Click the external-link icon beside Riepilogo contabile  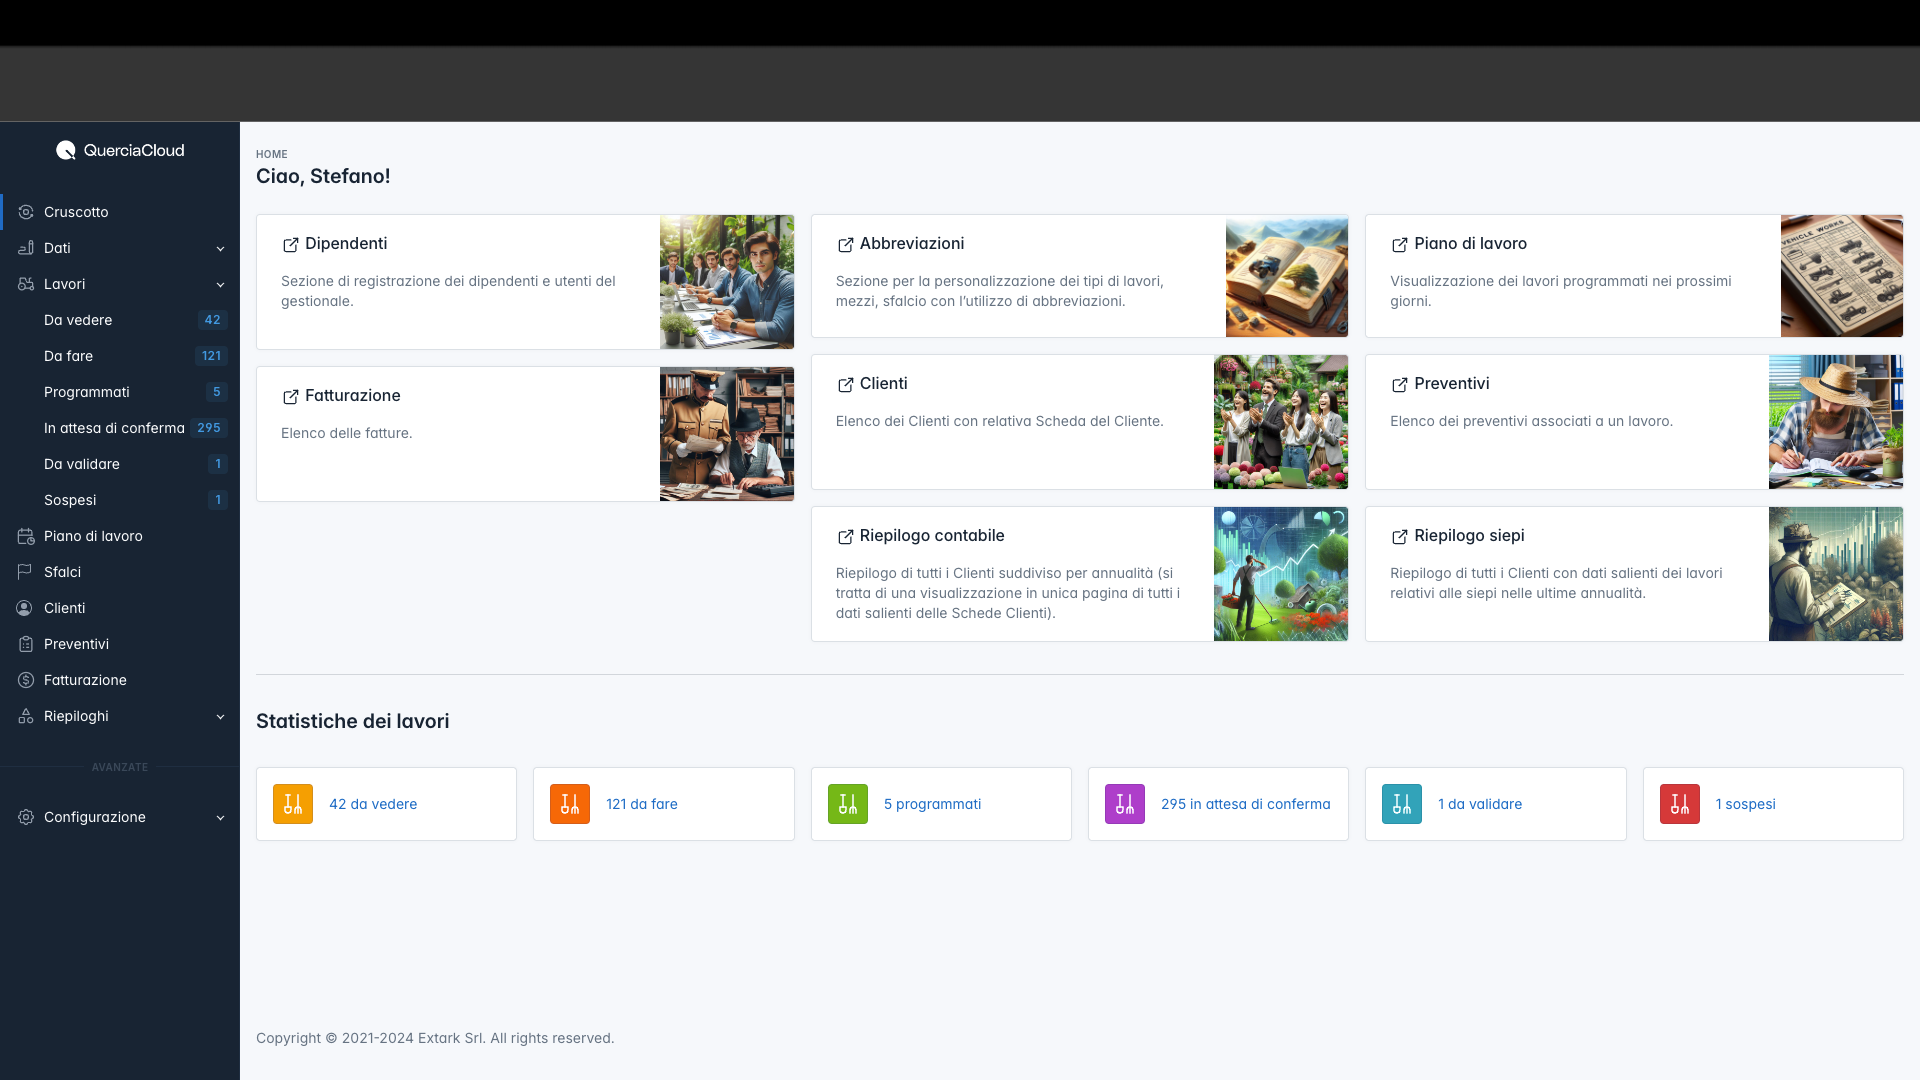coord(845,537)
